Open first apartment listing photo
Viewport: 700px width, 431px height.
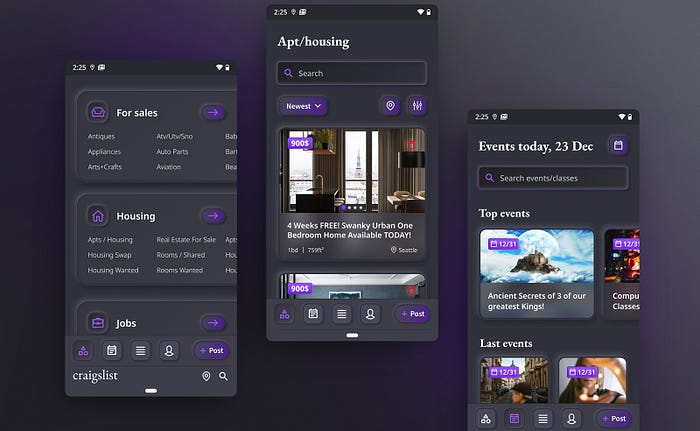(353, 170)
